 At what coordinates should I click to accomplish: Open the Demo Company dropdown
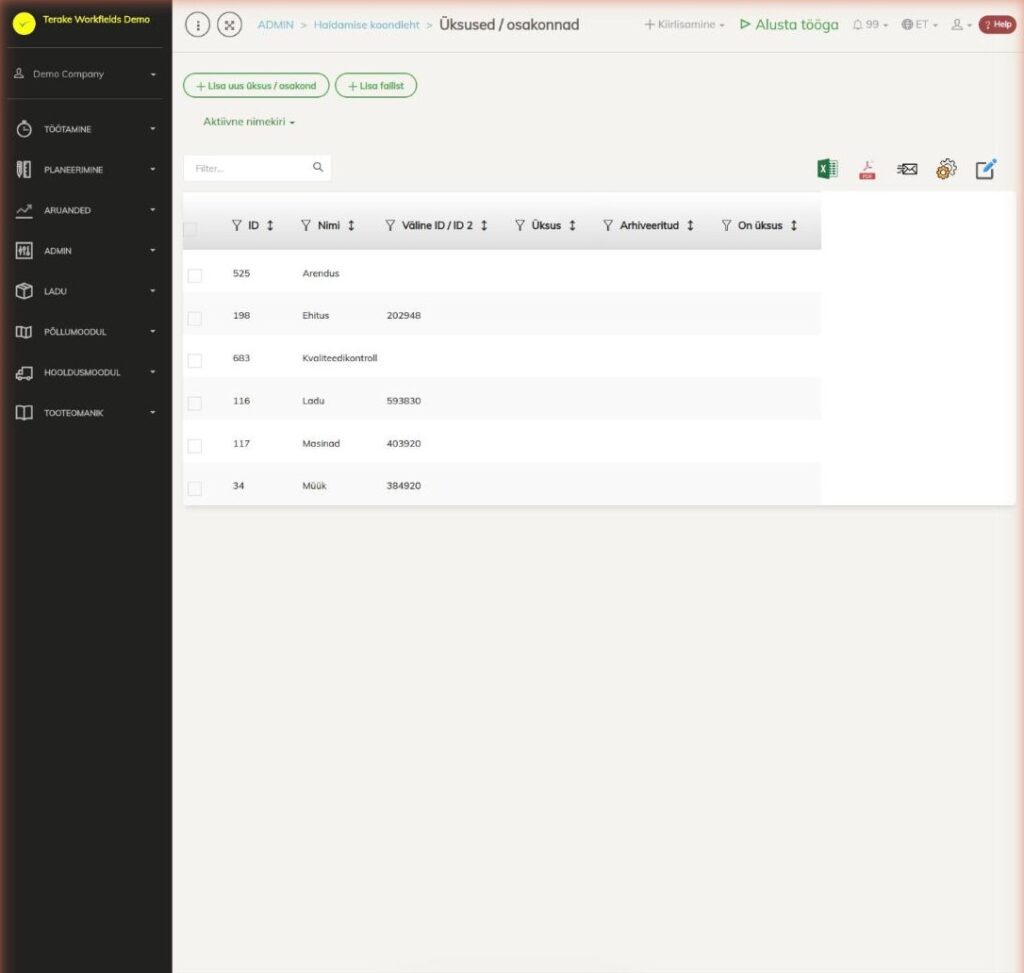pyautogui.click(x=86, y=74)
